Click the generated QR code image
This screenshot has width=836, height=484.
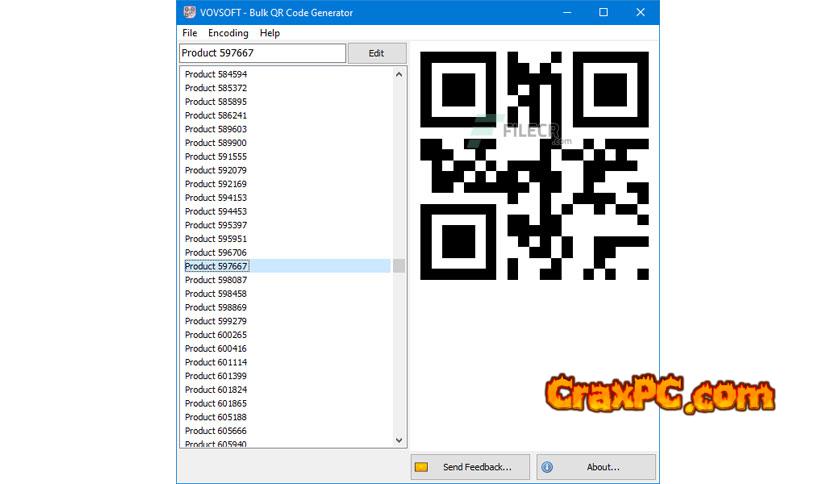point(534,165)
